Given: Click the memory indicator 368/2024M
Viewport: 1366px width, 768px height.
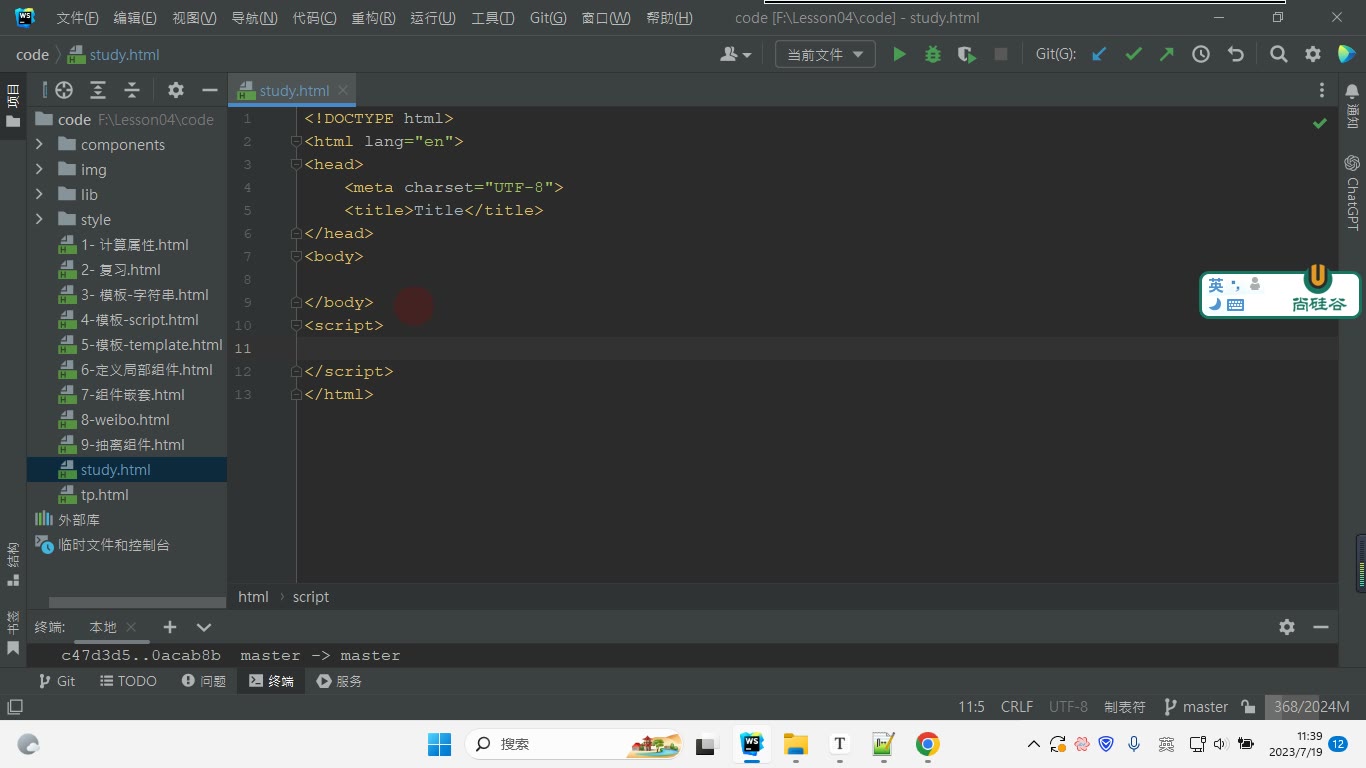Looking at the screenshot, I should [x=1311, y=707].
